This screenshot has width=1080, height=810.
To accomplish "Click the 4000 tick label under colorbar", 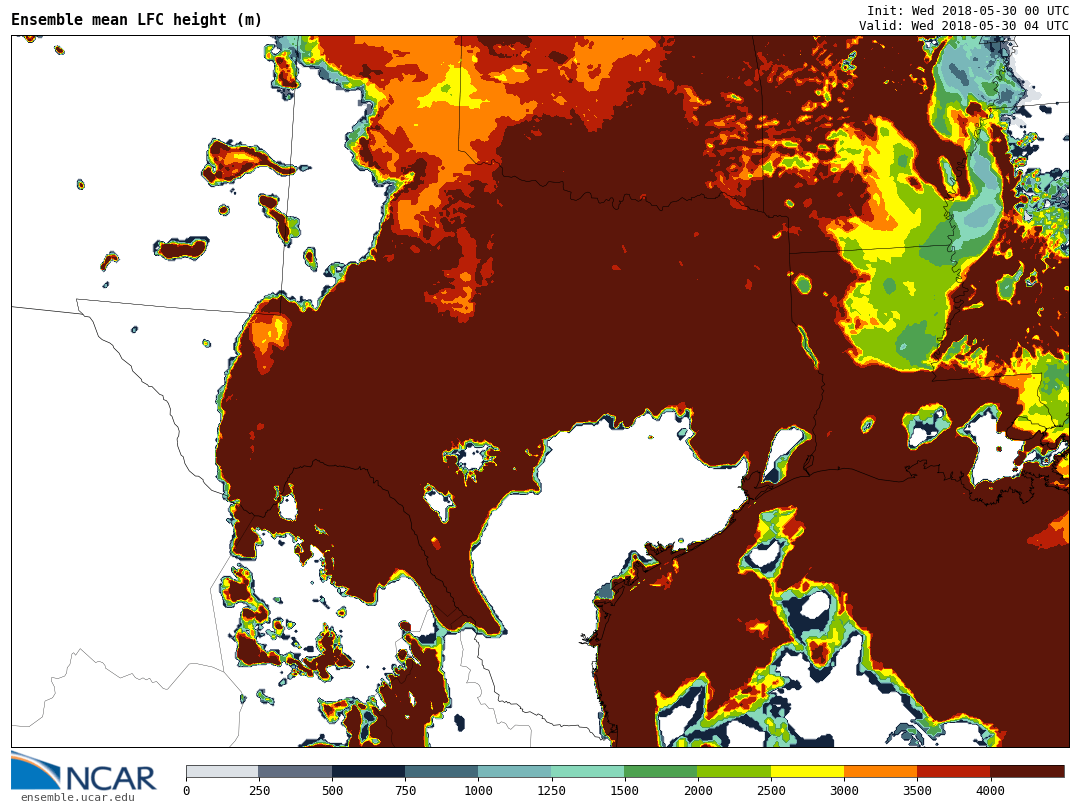I will coord(990,791).
